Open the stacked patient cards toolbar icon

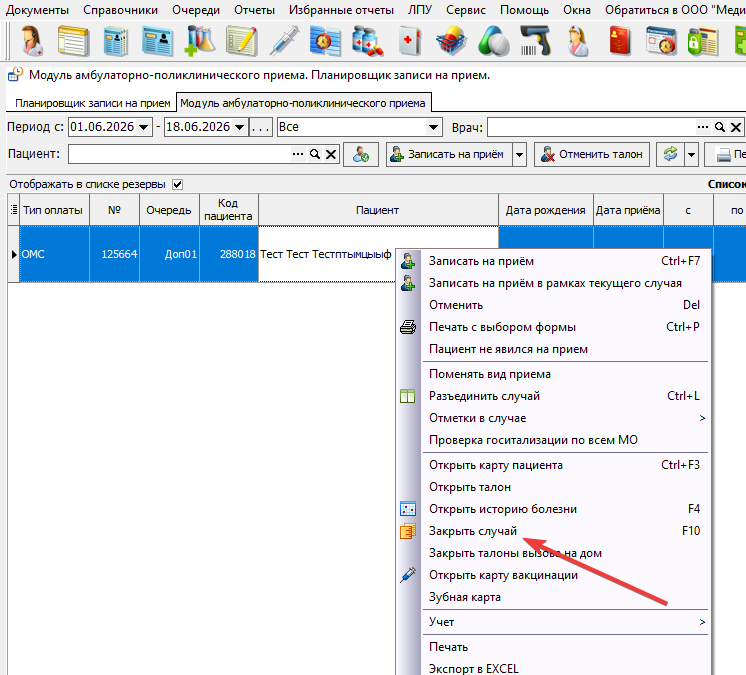(116, 41)
